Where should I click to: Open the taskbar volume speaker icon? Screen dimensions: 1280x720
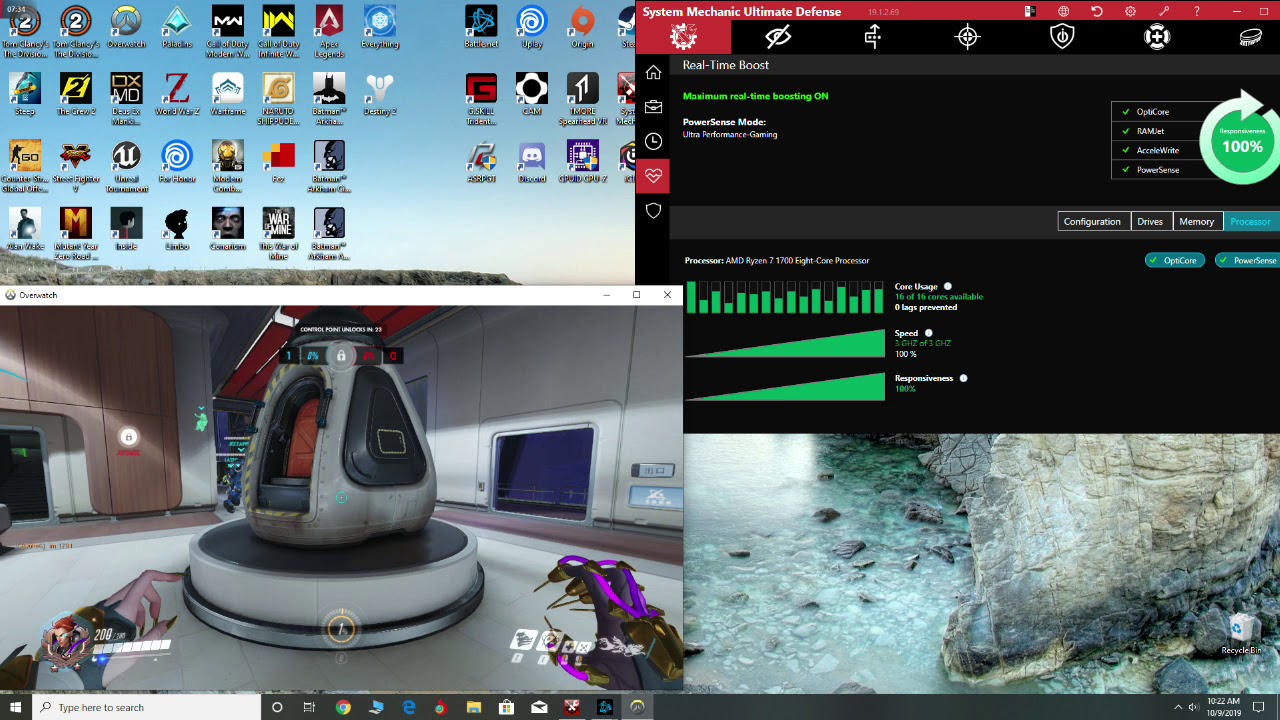(x=1193, y=707)
